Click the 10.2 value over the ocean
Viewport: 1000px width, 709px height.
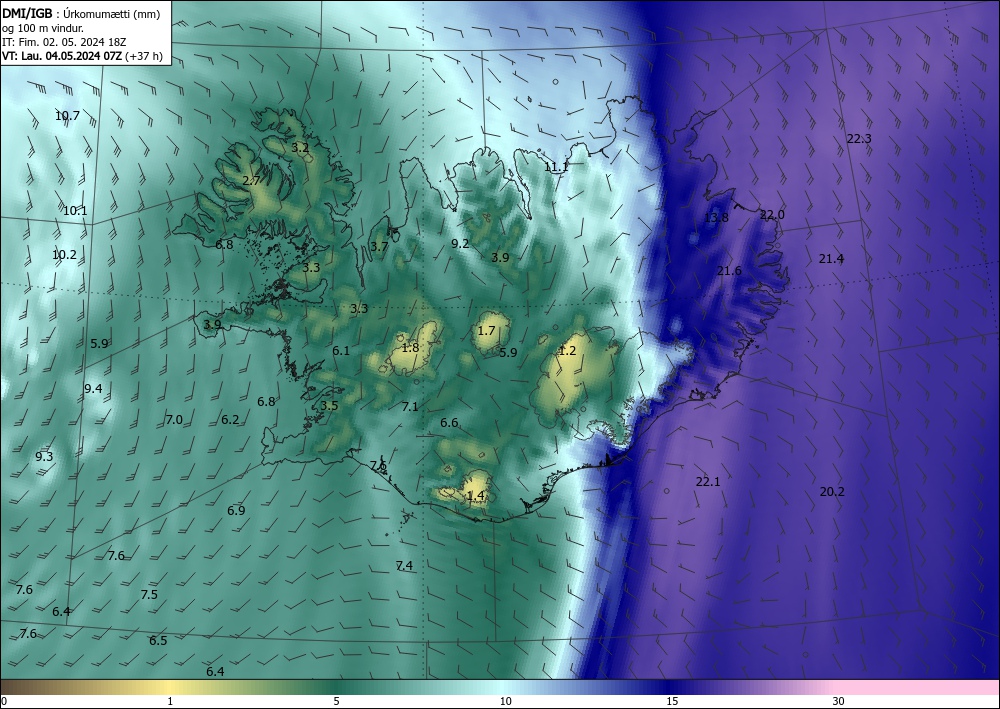pos(64,255)
